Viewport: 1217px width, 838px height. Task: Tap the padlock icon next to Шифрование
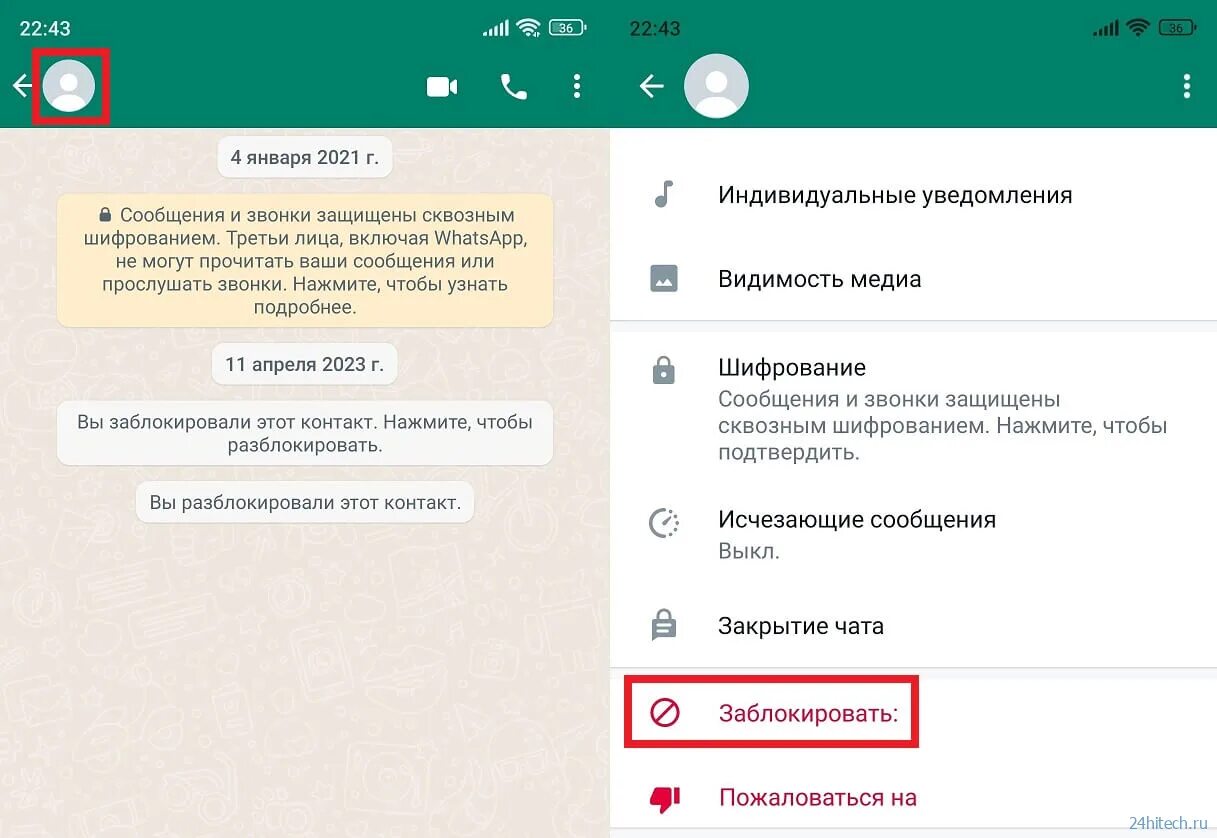(663, 370)
